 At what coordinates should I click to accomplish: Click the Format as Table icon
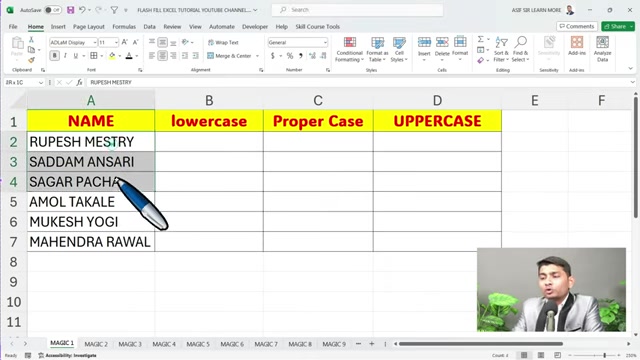377,42
